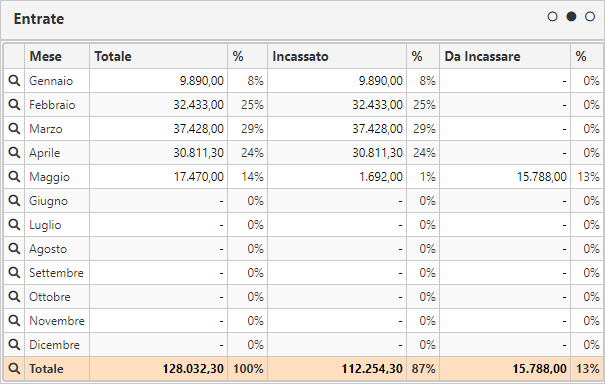Click magnifier icon next to Maggio
The width and height of the screenshot is (605, 384).
(14, 177)
